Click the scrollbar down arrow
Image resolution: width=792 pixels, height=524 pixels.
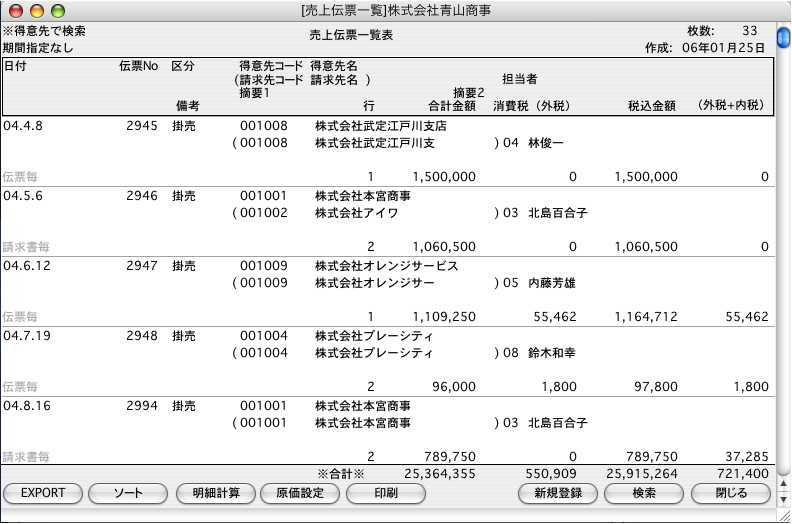point(783,498)
